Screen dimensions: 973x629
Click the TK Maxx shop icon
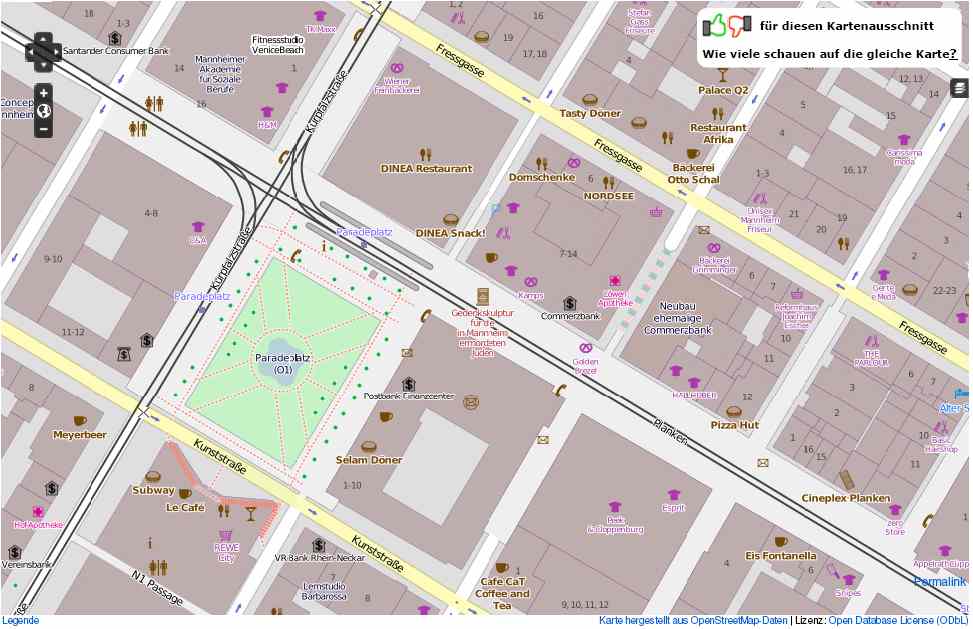click(x=320, y=16)
